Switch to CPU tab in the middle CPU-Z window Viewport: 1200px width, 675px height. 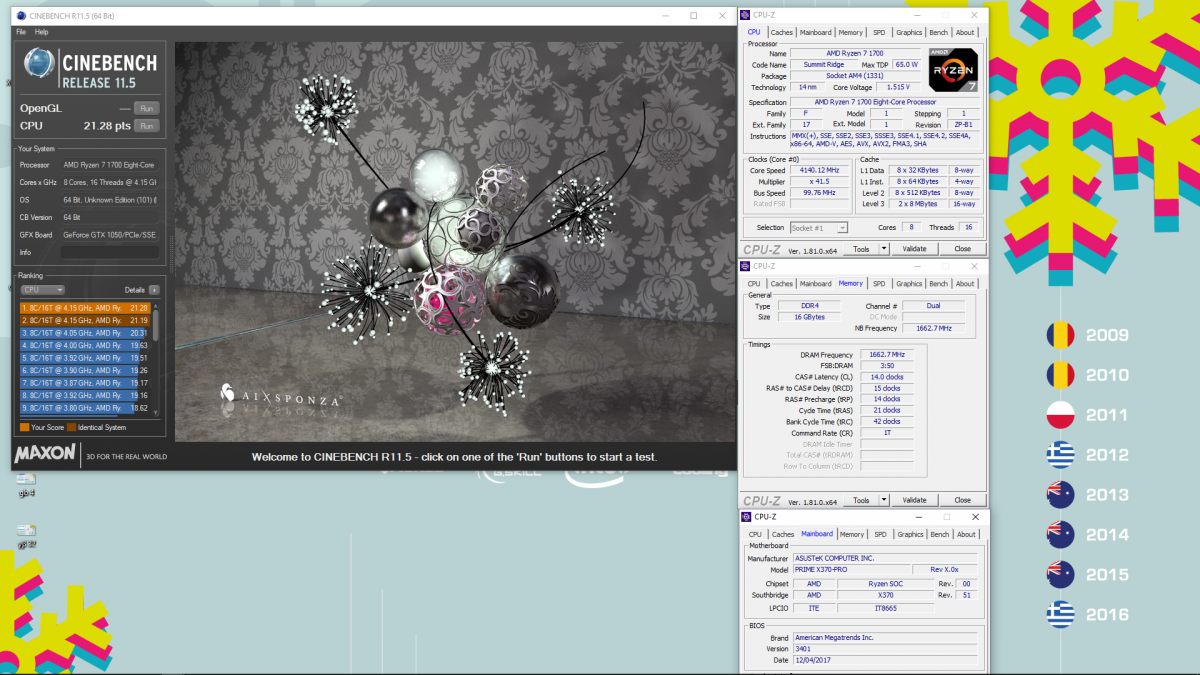point(755,284)
